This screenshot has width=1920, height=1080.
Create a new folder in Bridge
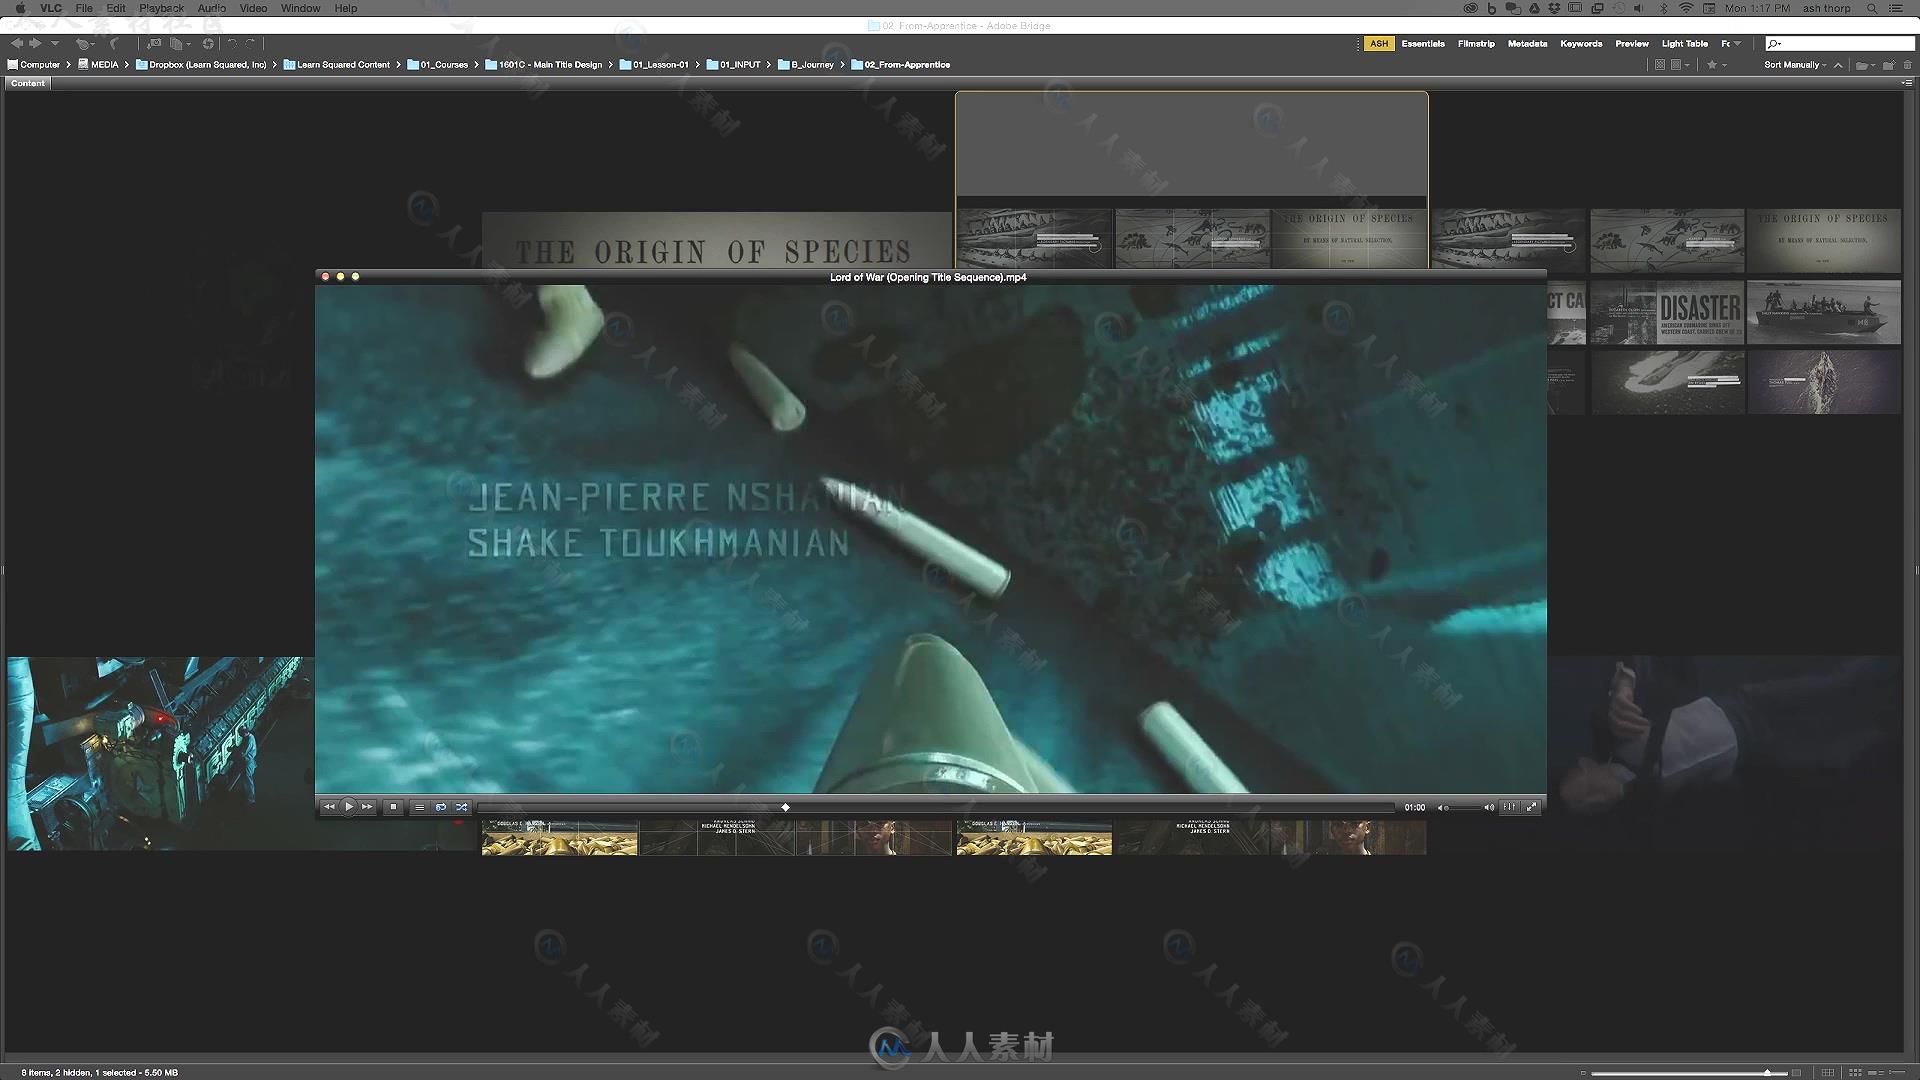coord(1889,65)
